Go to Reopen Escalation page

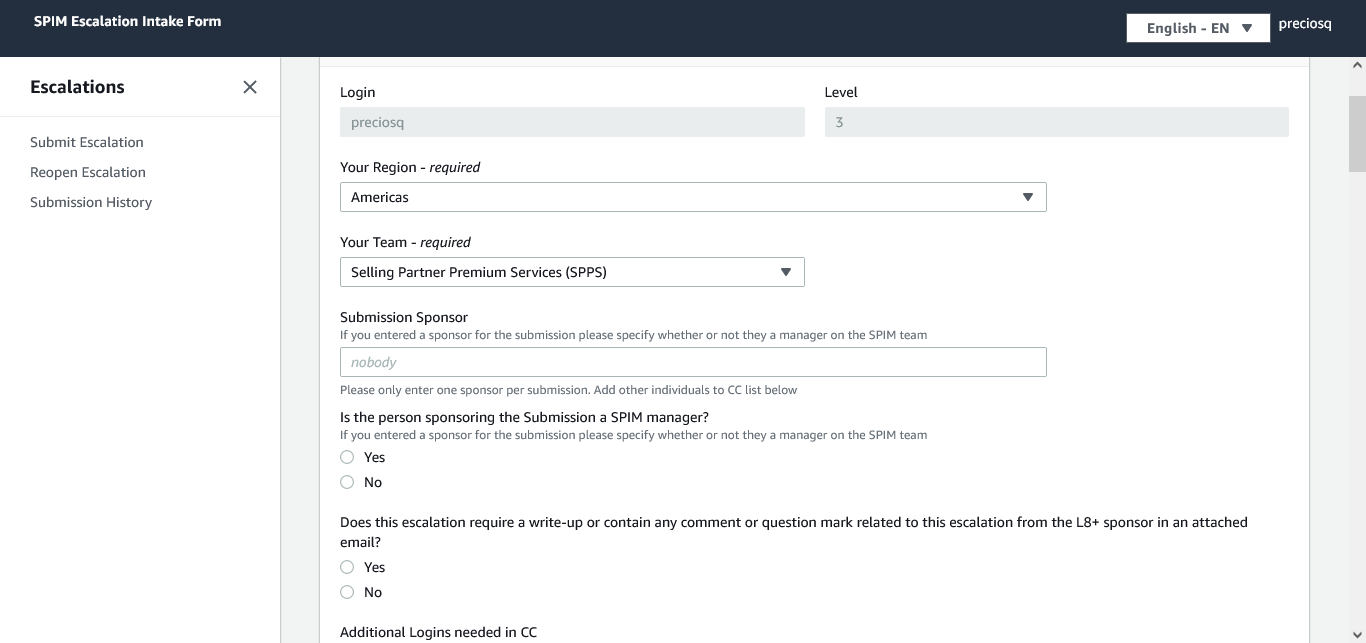[88, 172]
